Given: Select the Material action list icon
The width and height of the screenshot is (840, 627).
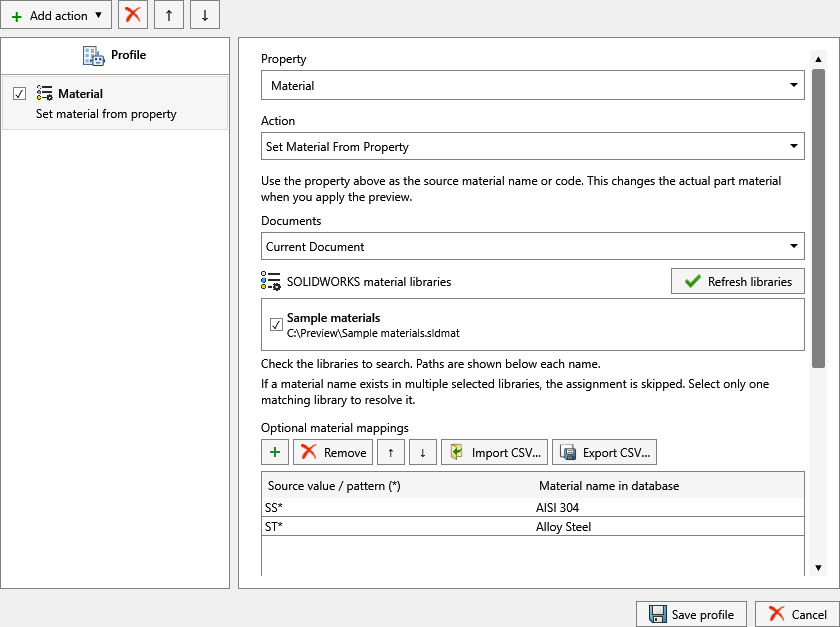Looking at the screenshot, I should 44,93.
